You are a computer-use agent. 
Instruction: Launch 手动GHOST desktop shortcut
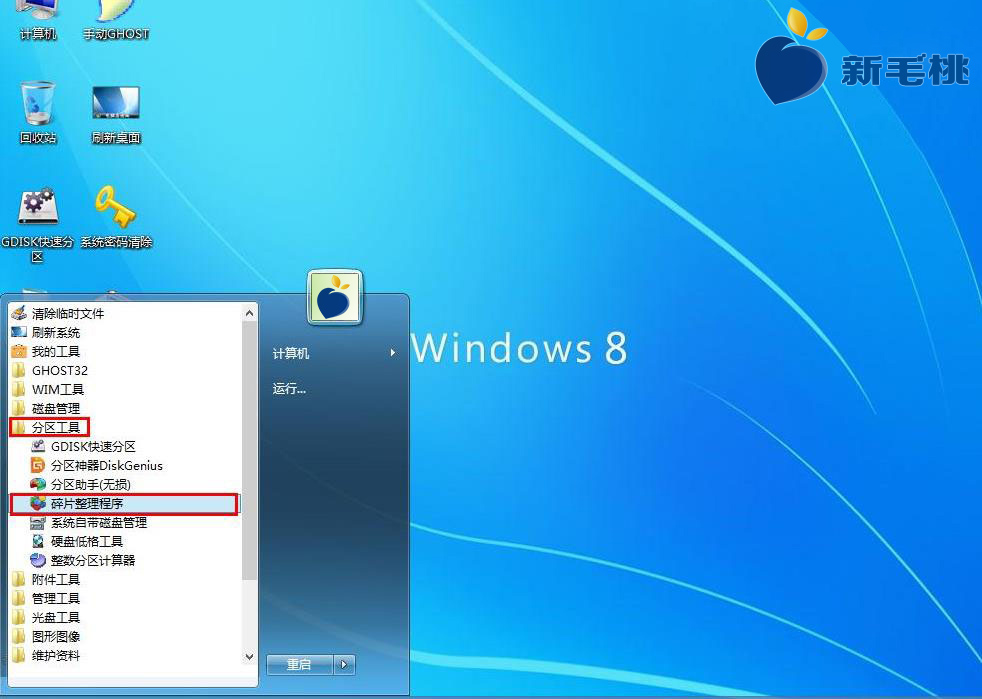[x=116, y=20]
